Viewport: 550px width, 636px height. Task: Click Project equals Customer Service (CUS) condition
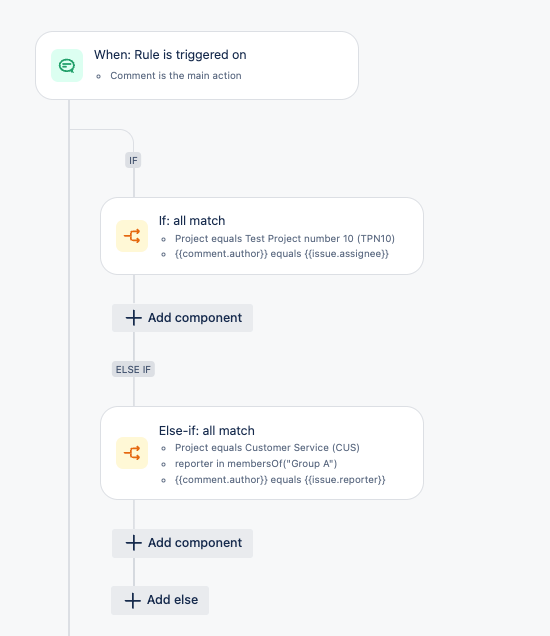[267, 448]
